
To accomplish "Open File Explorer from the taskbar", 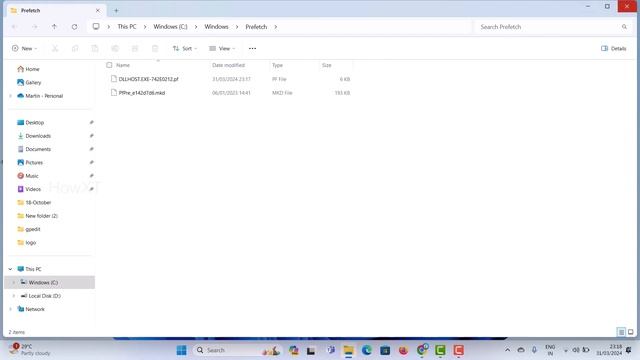I will 348,350.
